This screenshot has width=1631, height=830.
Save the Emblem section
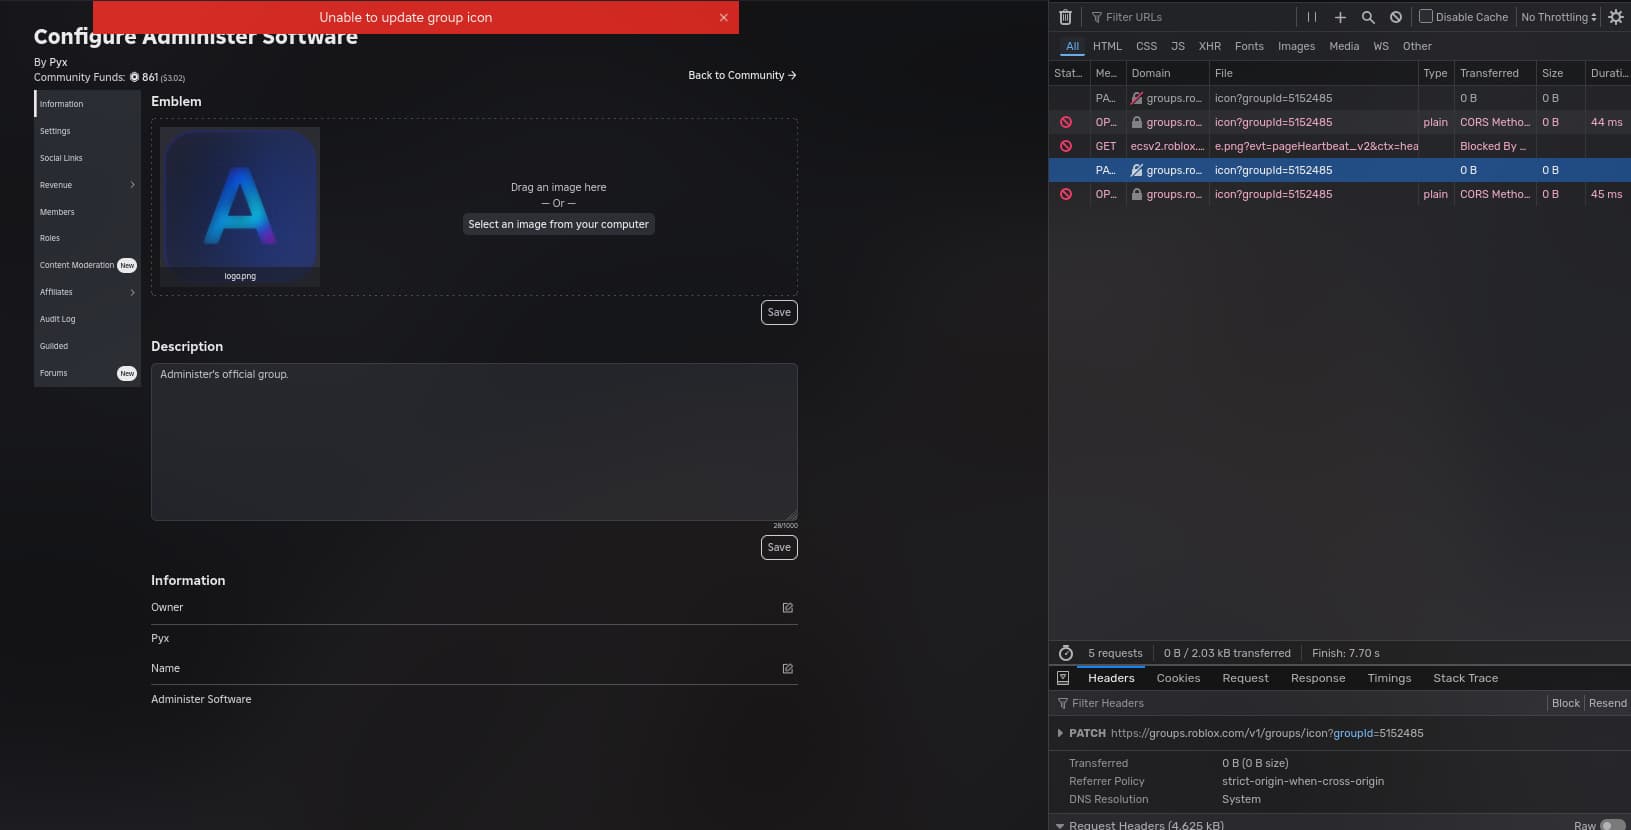point(779,312)
